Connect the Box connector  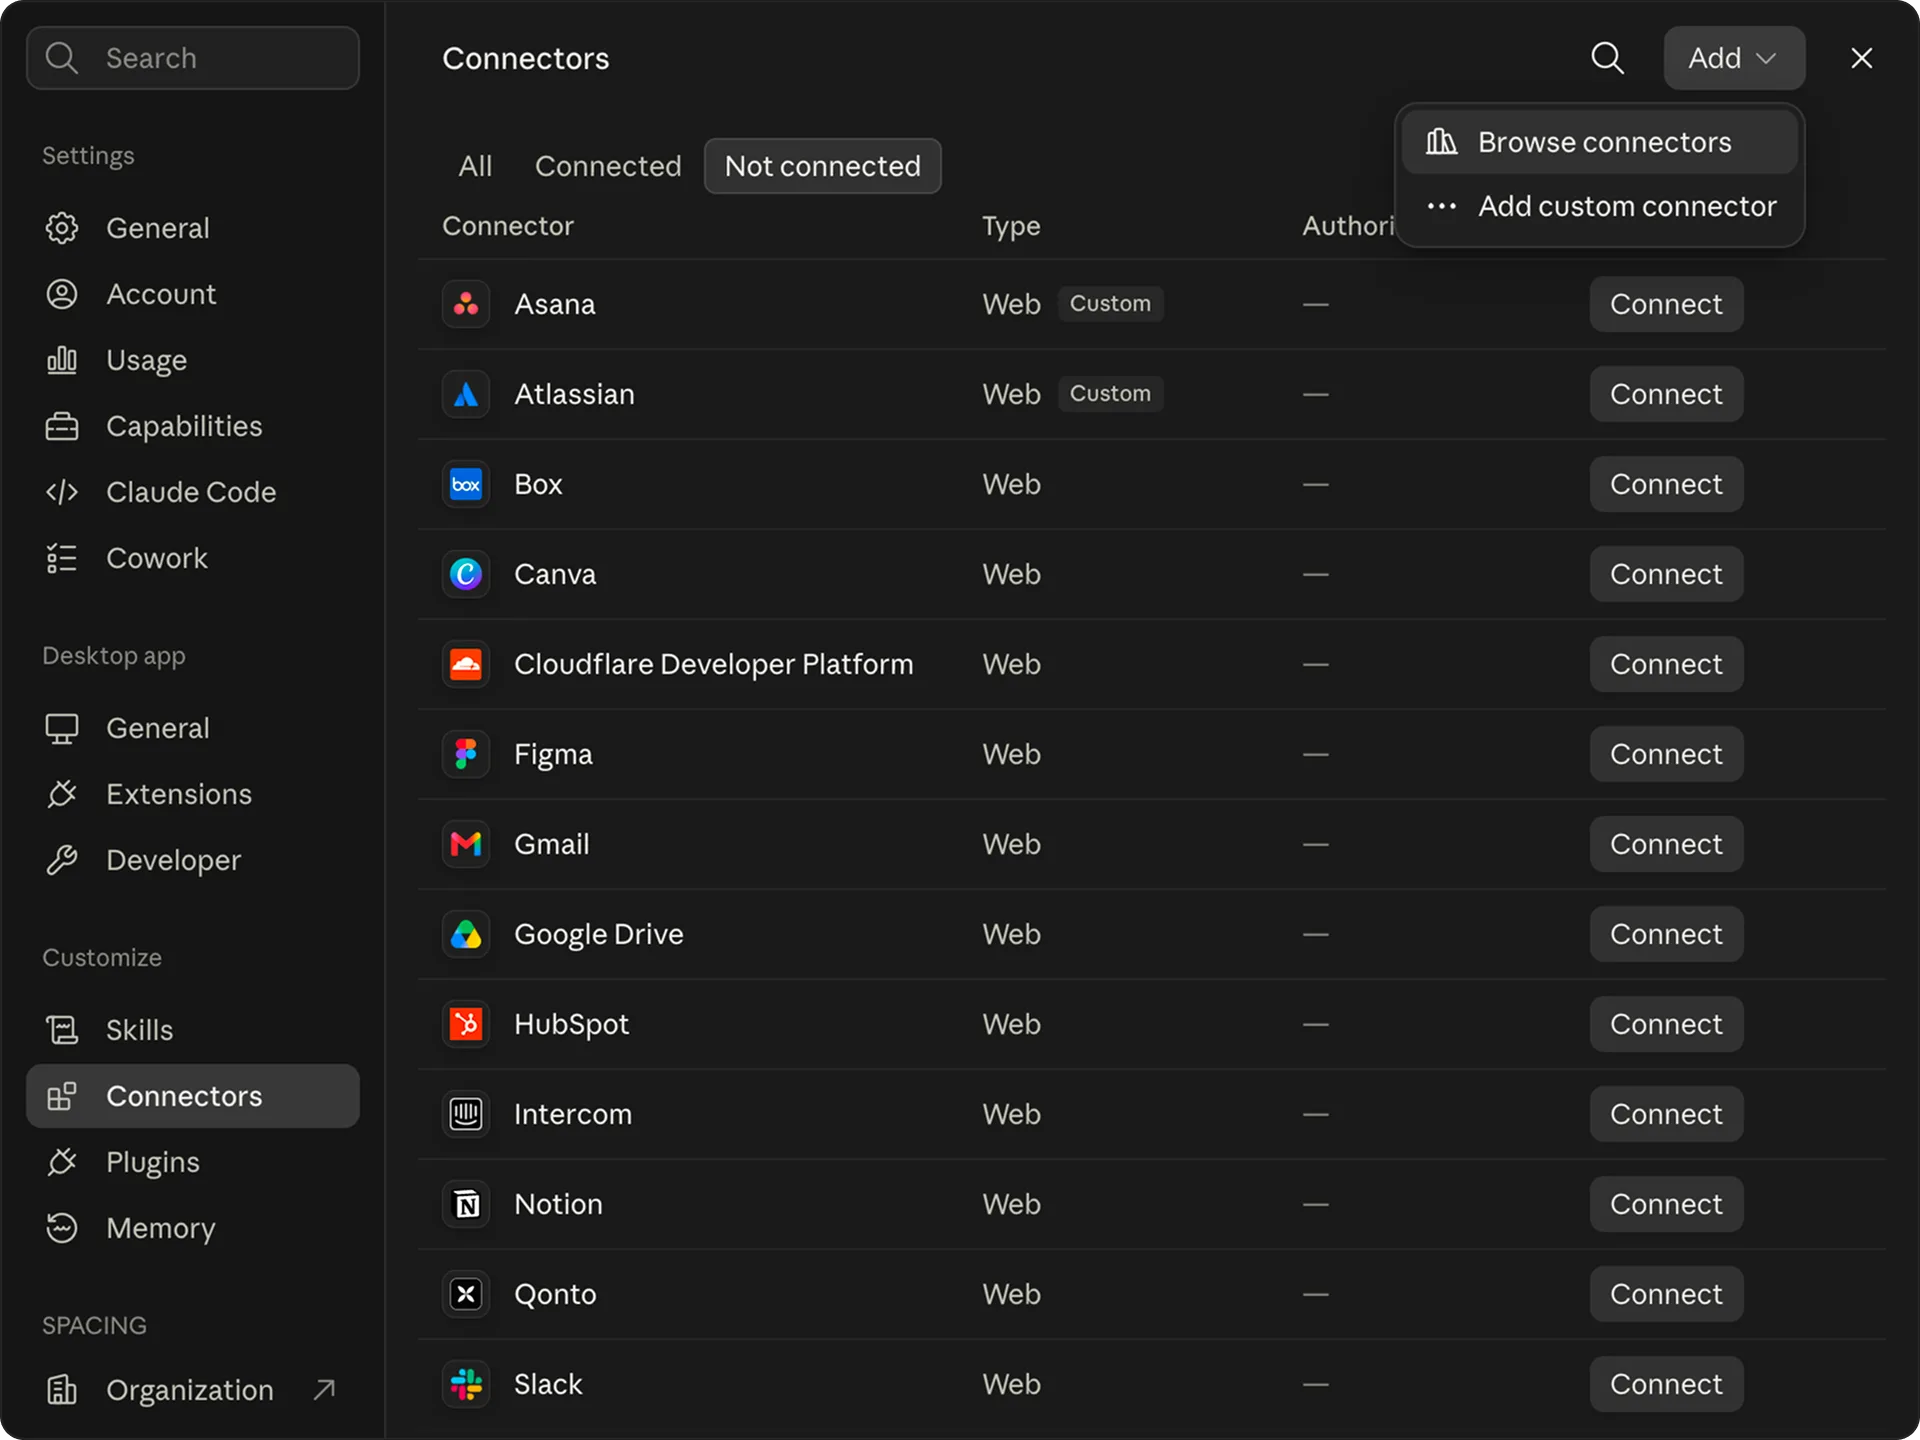point(1666,484)
